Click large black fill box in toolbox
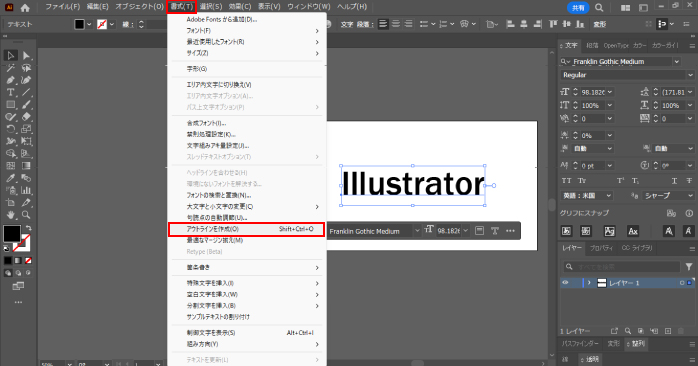698x366 pixels. pyautogui.click(x=12, y=233)
